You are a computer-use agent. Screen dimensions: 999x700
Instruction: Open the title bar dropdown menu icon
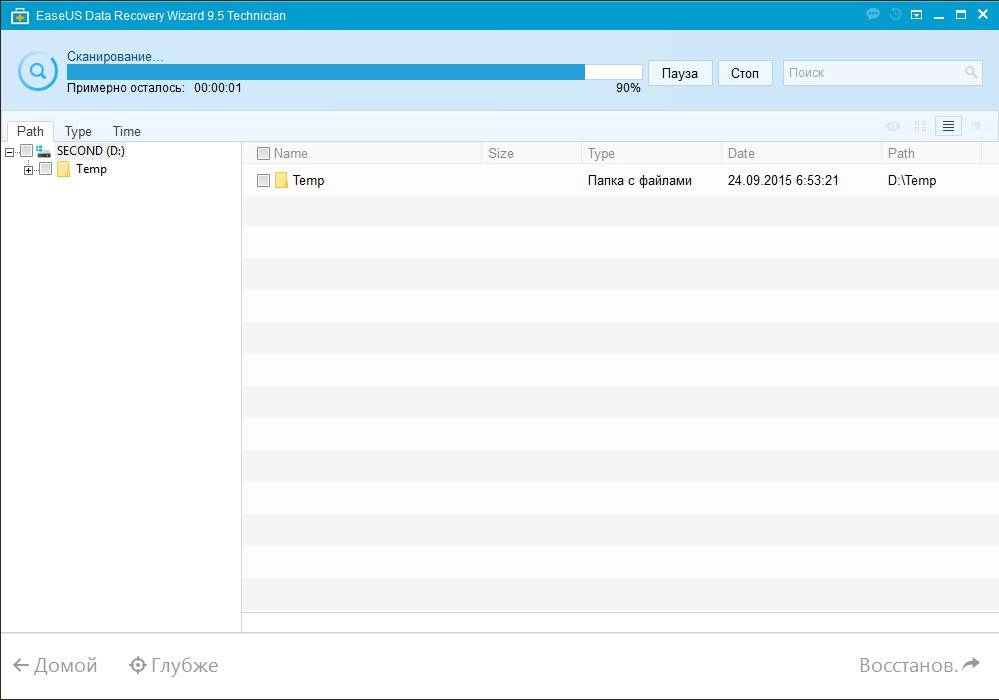pyautogui.click(x=916, y=14)
